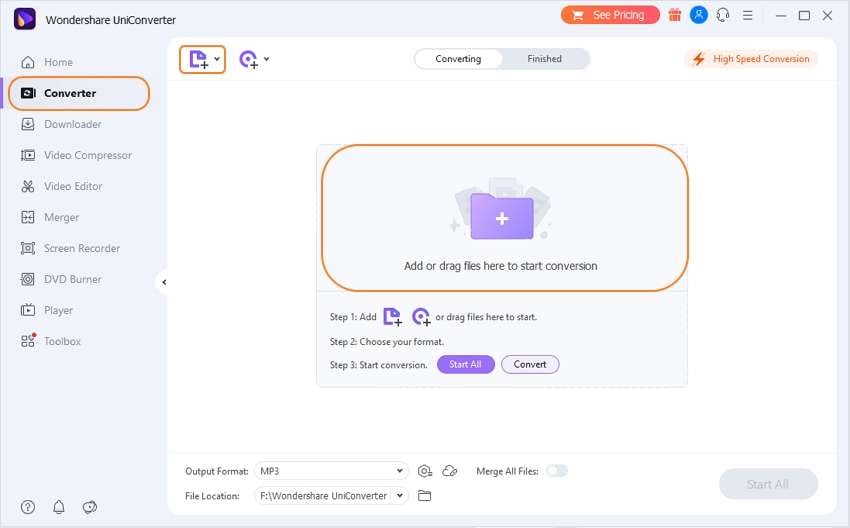Click the Convert button in Step 3
Screen dimensions: 850x528
point(530,364)
